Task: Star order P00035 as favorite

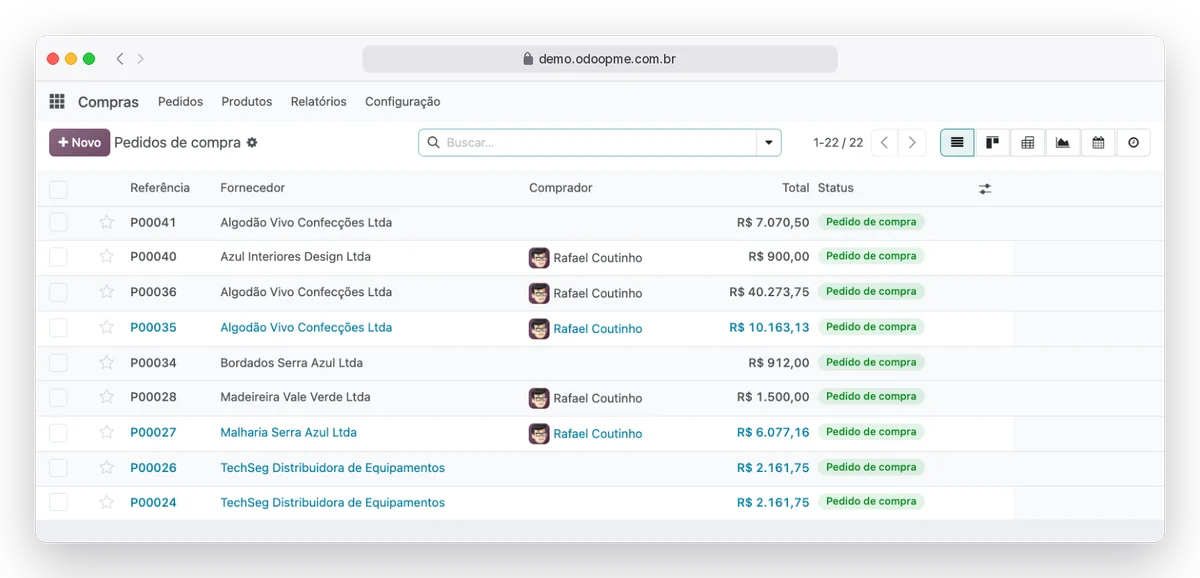Action: [106, 327]
